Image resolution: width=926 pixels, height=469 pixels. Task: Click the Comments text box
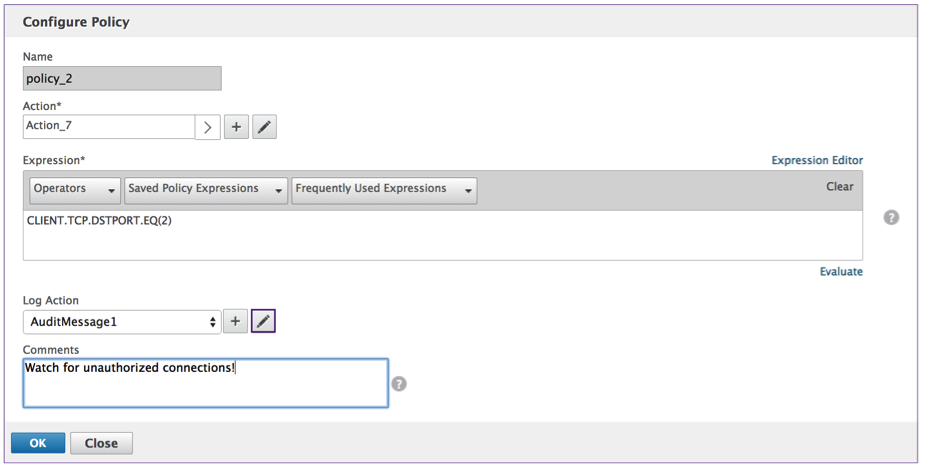click(x=205, y=383)
